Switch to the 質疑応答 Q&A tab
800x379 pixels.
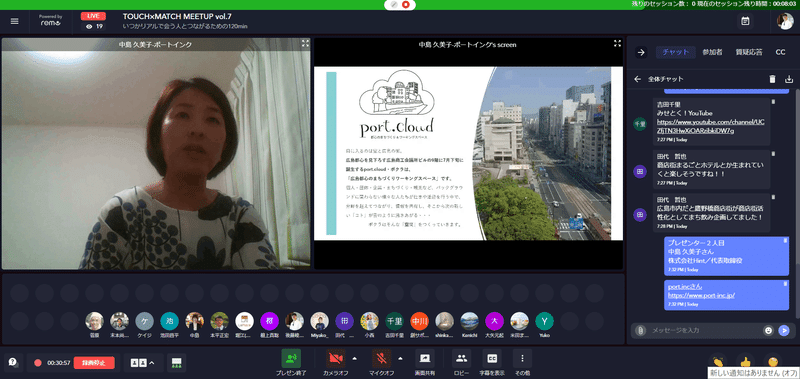(748, 52)
